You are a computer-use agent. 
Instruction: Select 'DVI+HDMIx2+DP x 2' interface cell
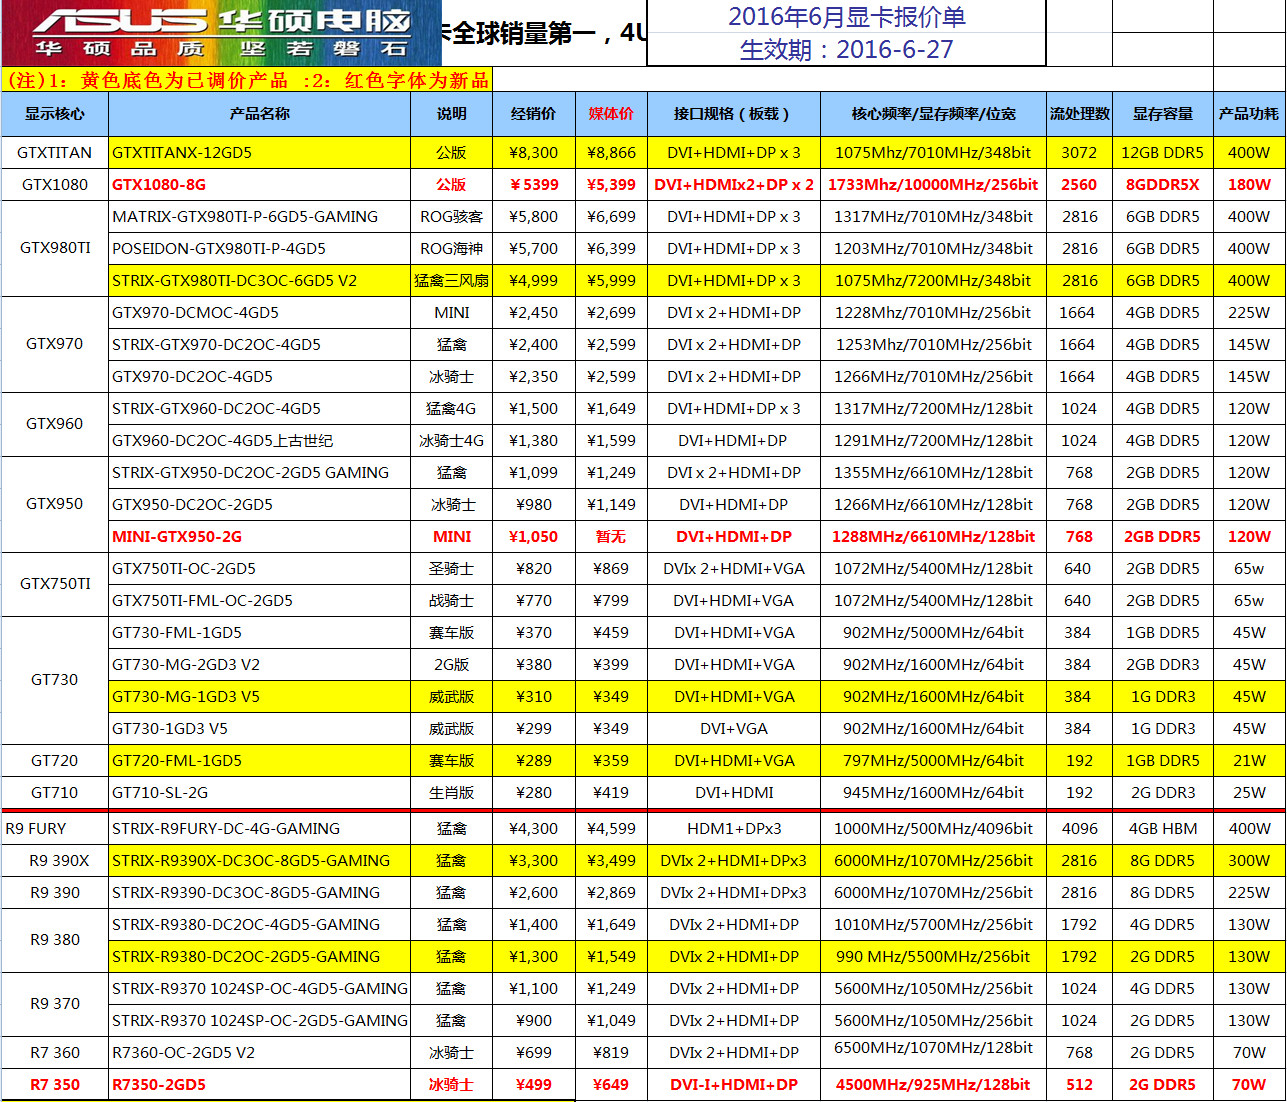click(734, 185)
